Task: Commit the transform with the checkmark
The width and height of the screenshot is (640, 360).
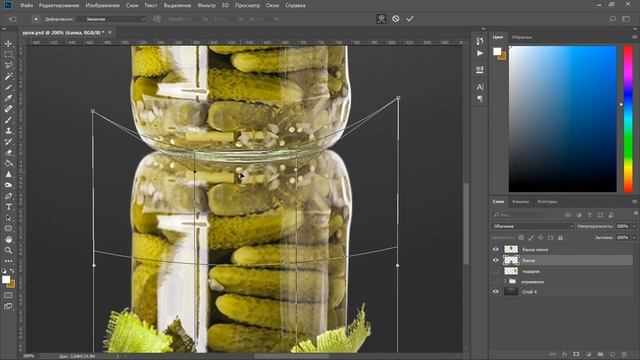Action: (x=410, y=19)
